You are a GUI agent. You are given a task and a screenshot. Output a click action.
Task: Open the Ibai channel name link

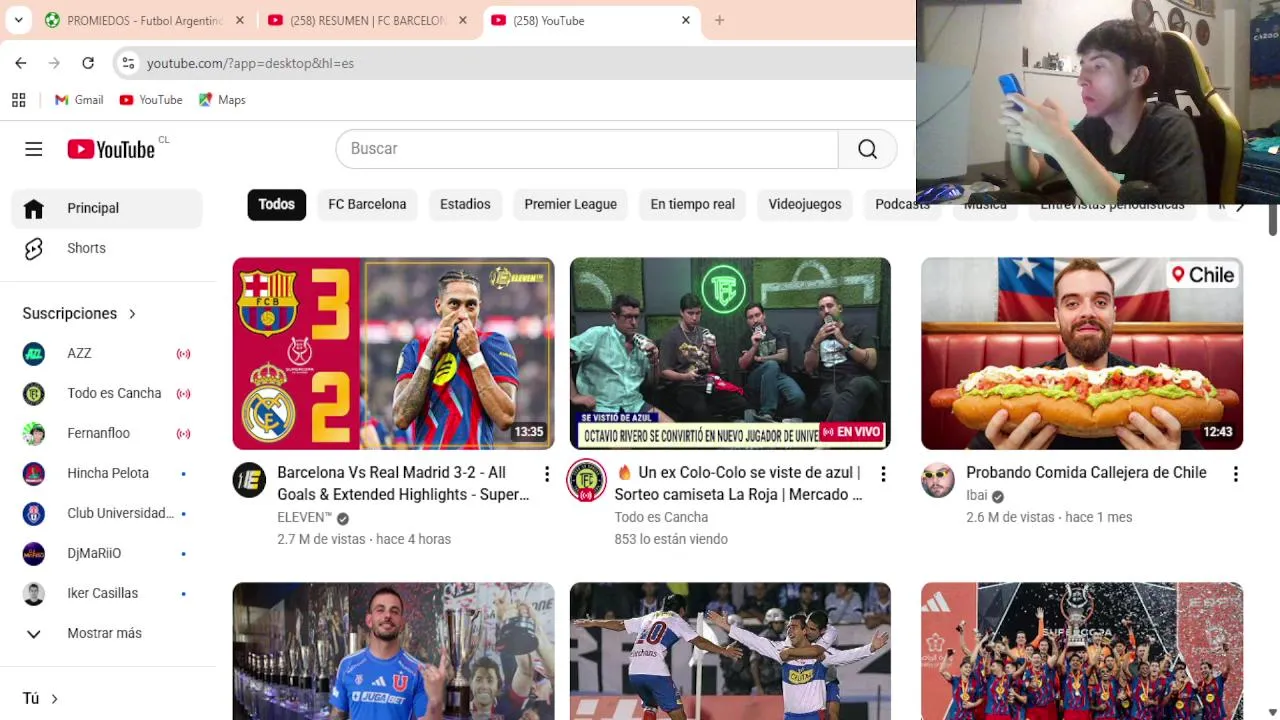(977, 495)
